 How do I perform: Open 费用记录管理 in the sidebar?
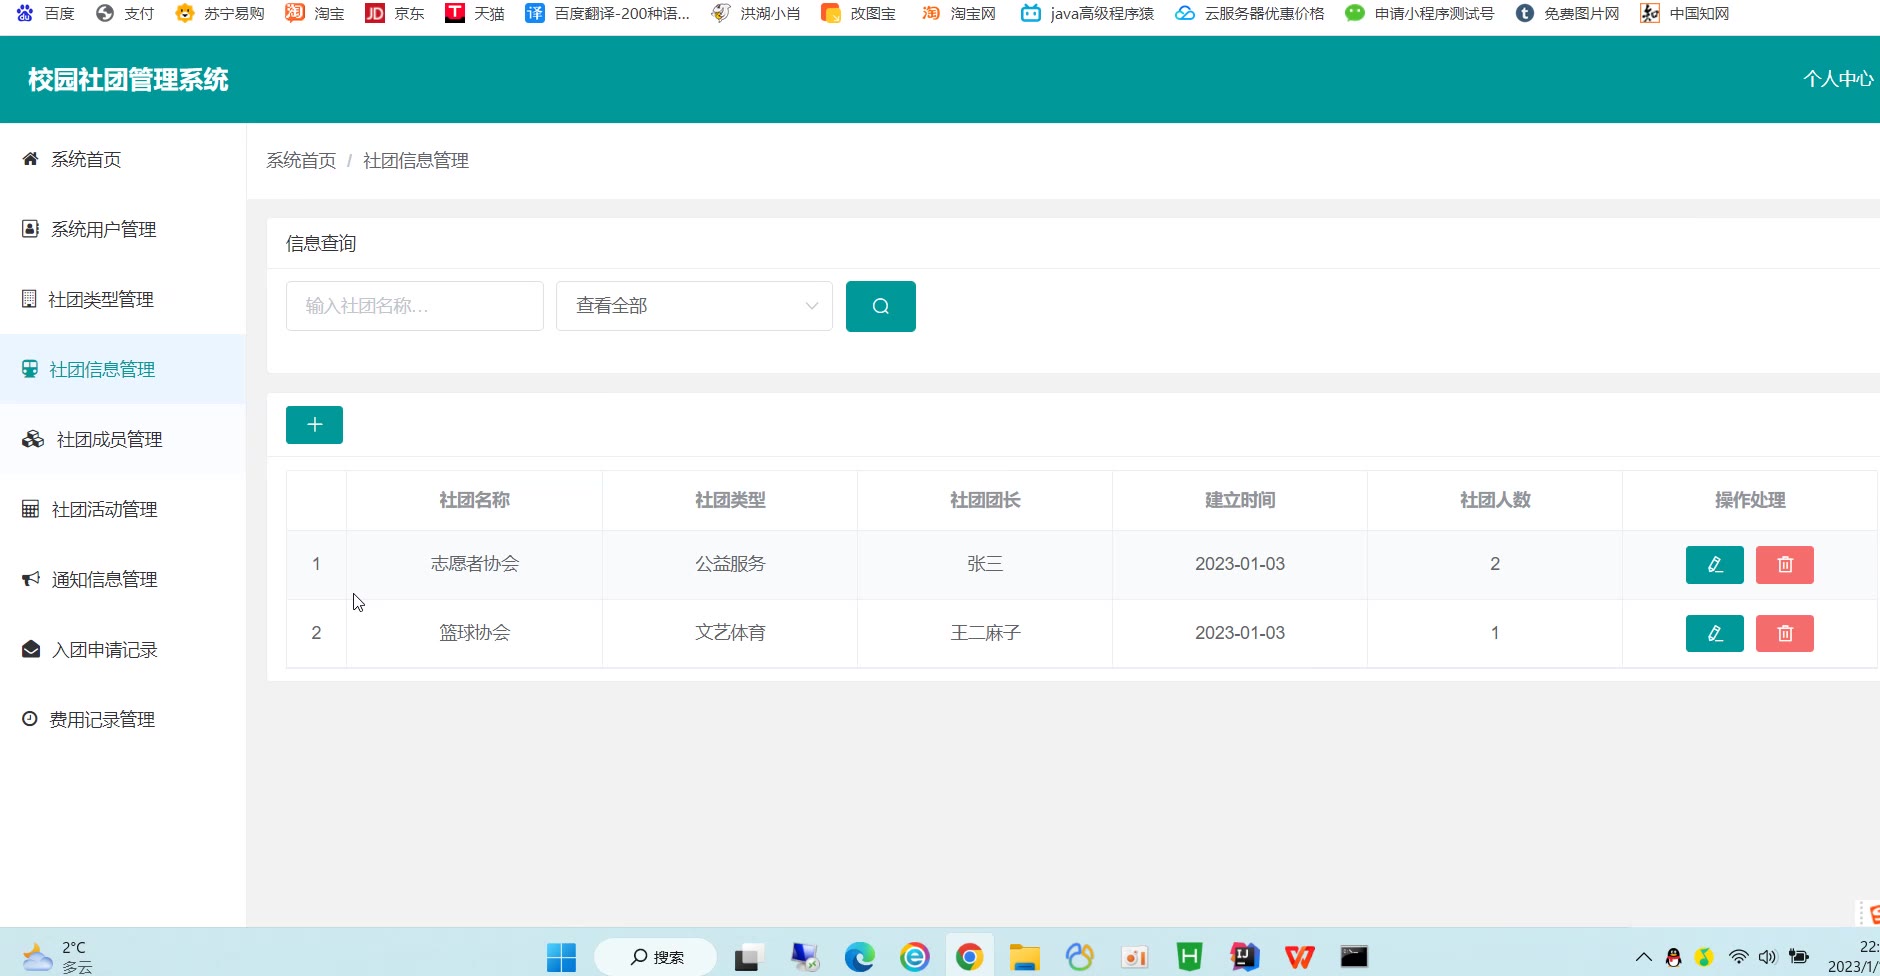pyautogui.click(x=102, y=720)
